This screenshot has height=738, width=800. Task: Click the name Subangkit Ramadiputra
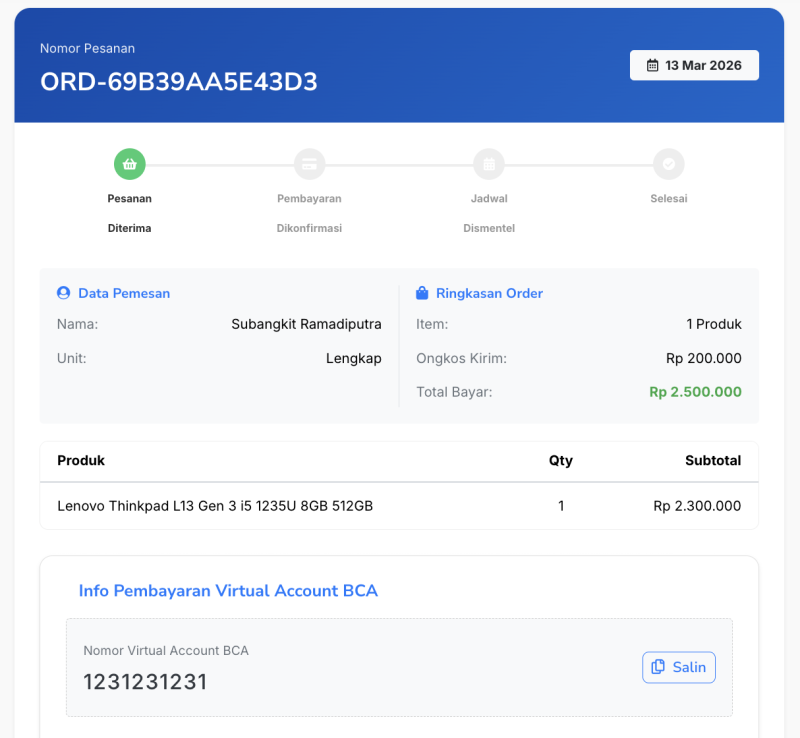pos(306,324)
